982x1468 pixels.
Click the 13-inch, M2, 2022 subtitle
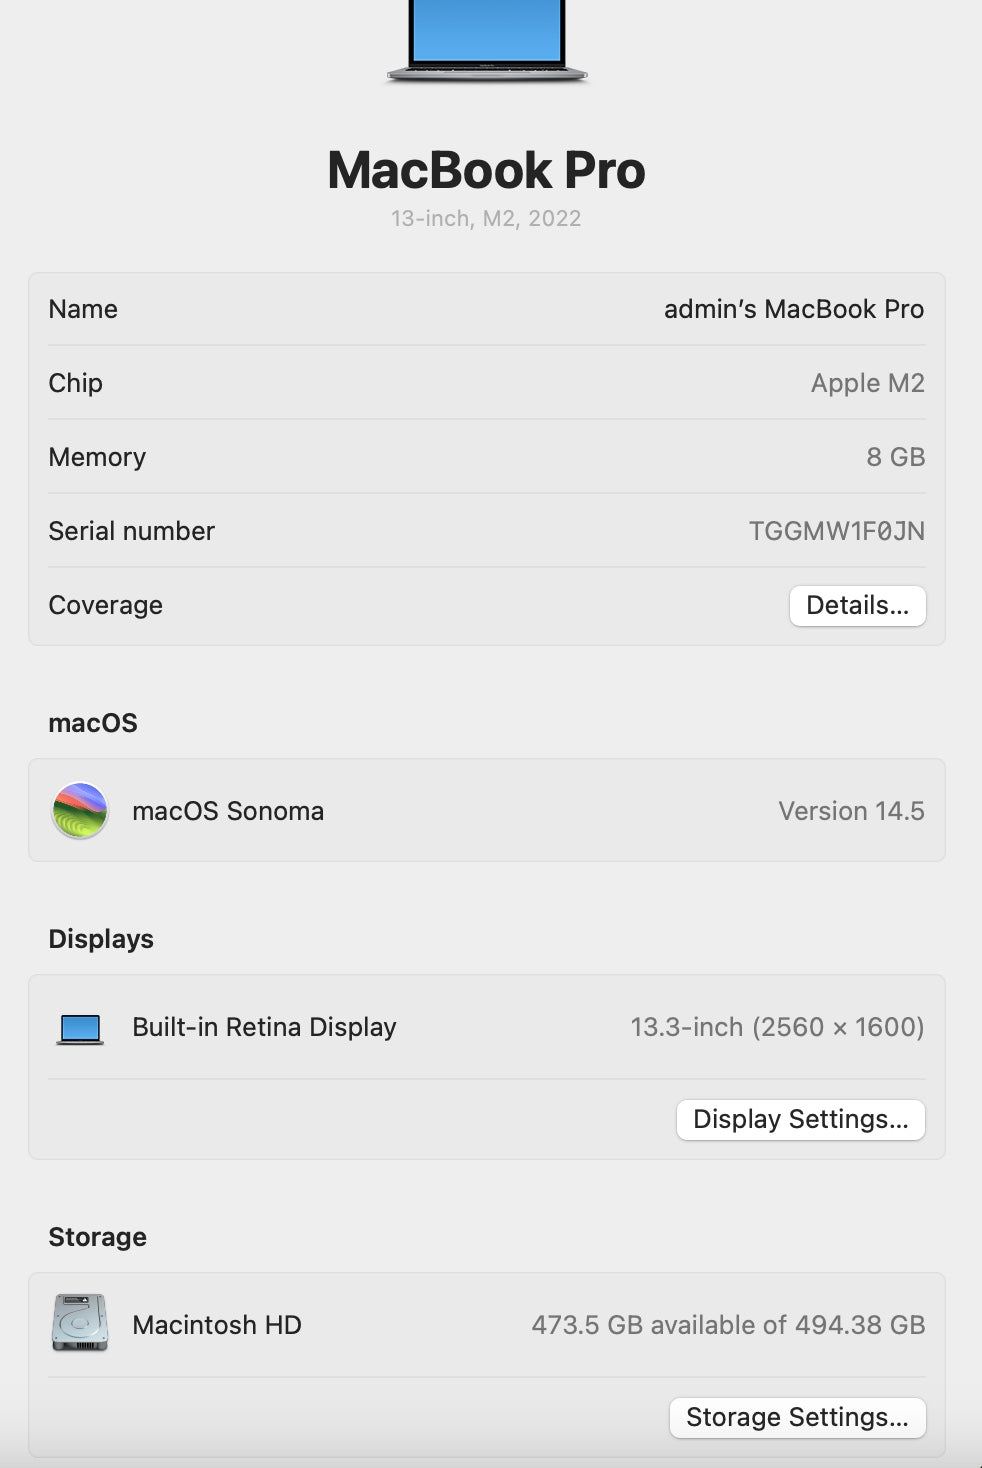(x=486, y=218)
